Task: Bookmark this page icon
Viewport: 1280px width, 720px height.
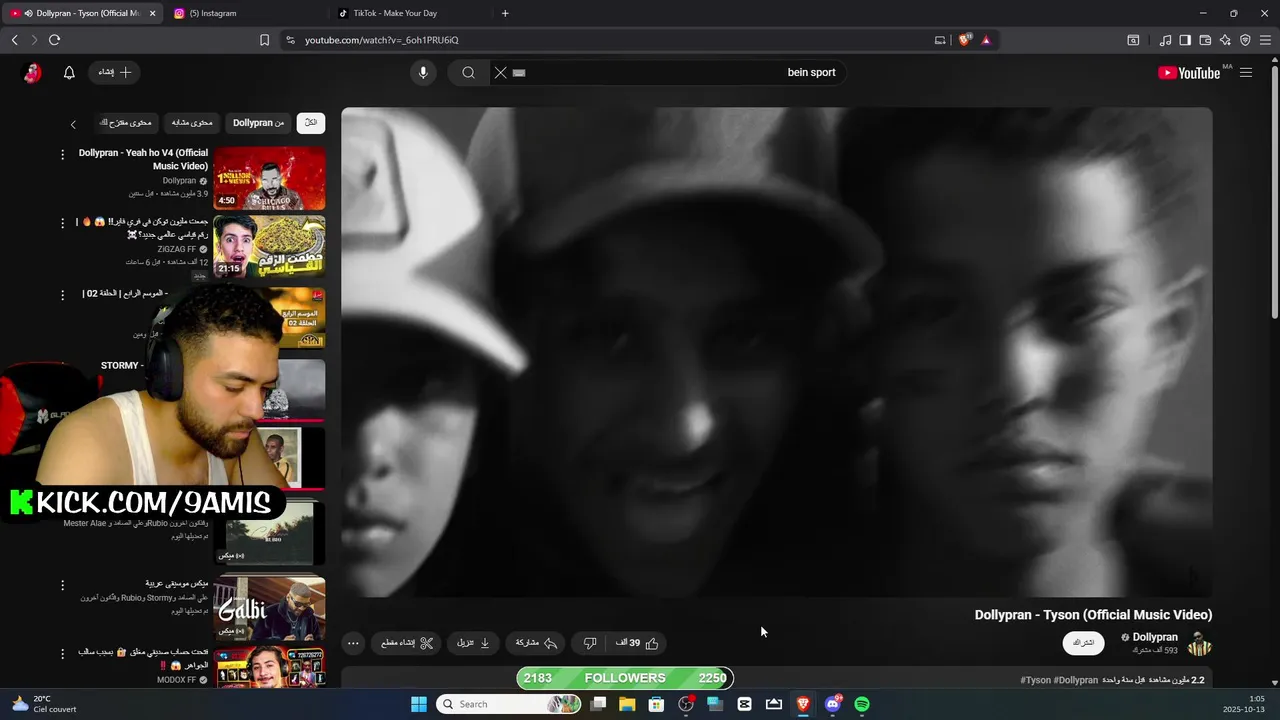Action: [x=264, y=40]
